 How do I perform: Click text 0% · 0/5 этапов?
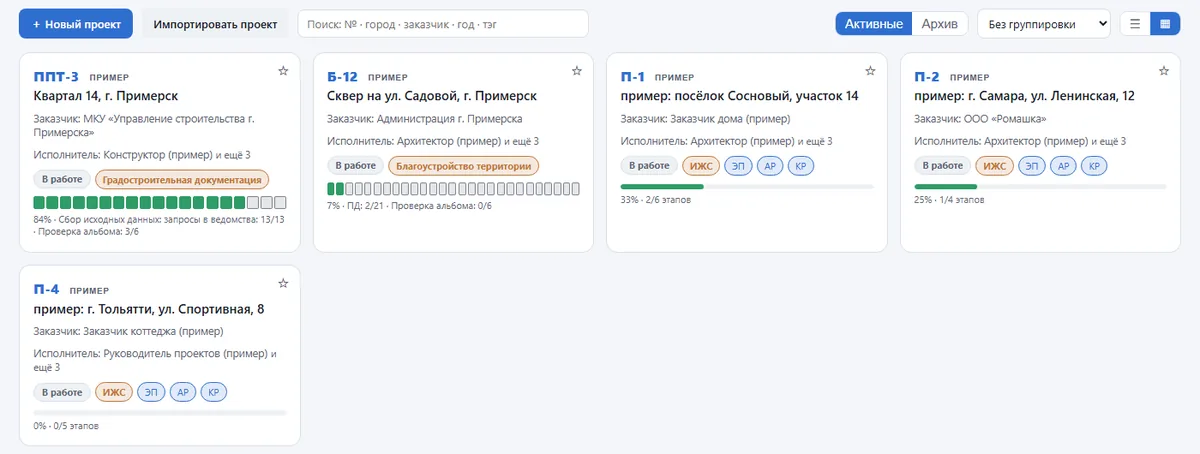[66, 427]
